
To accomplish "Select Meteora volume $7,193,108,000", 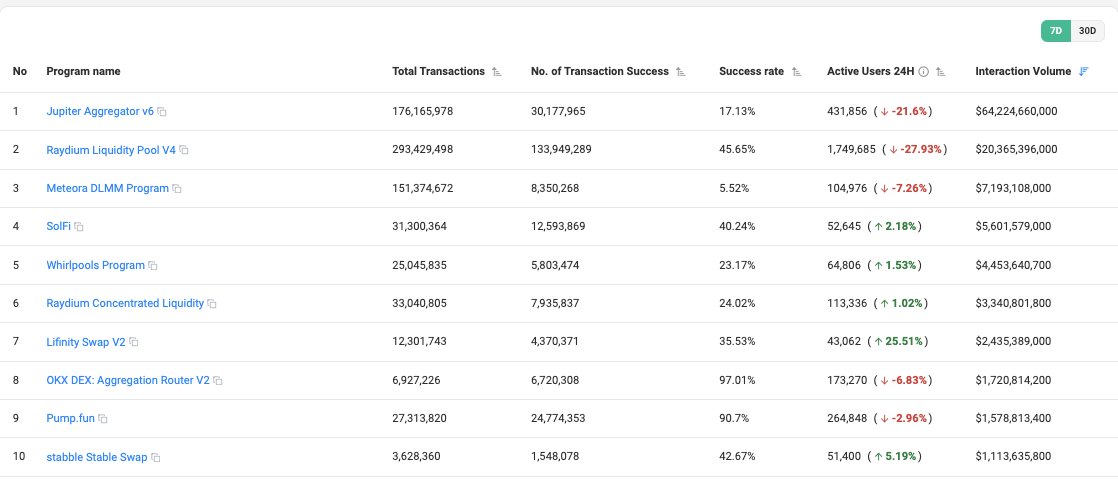I will coord(1013,188).
